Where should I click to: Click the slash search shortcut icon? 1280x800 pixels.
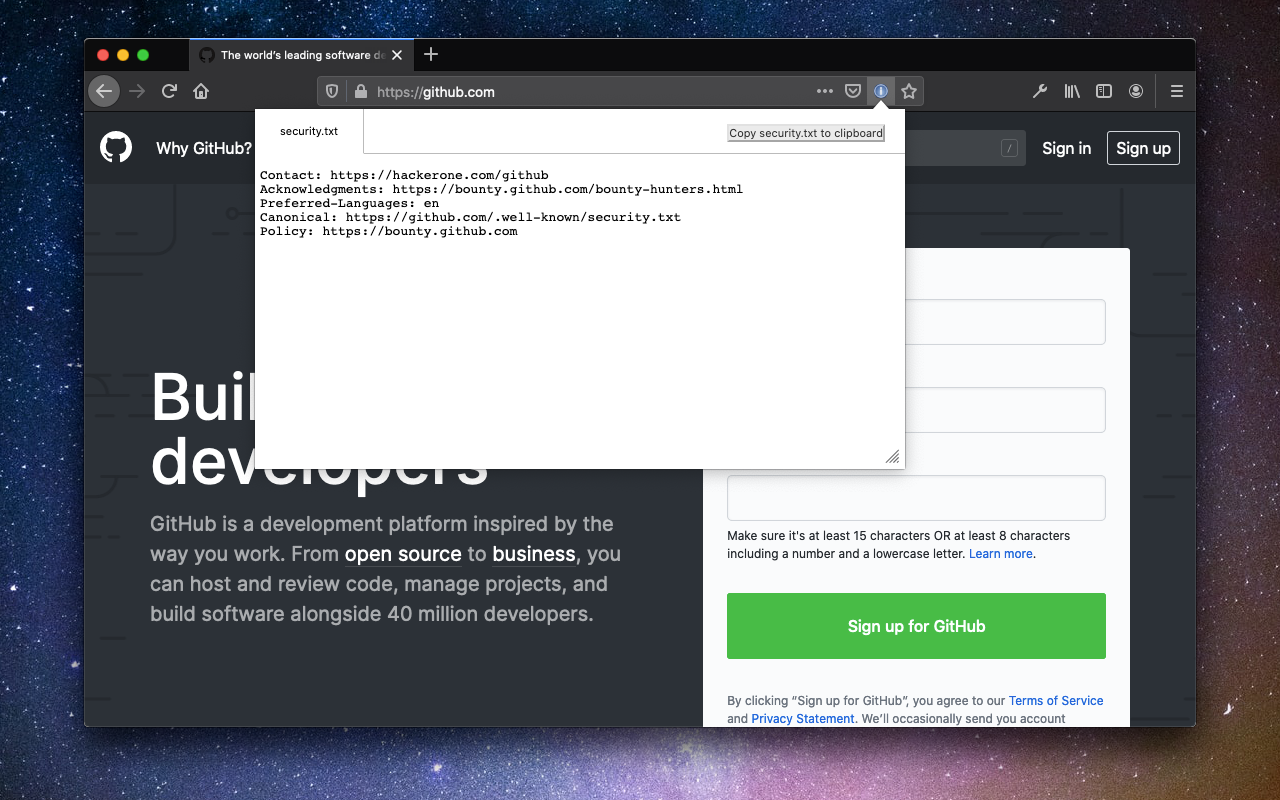pos(1009,148)
